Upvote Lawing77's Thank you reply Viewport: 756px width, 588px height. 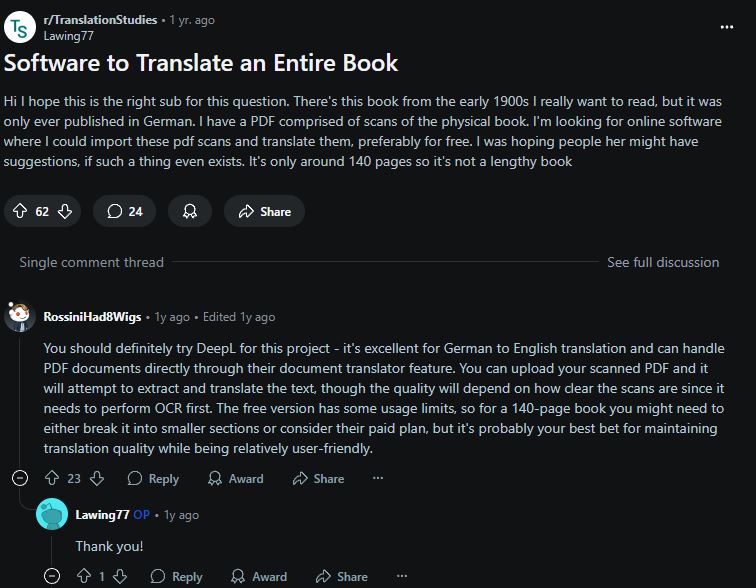click(x=84, y=576)
